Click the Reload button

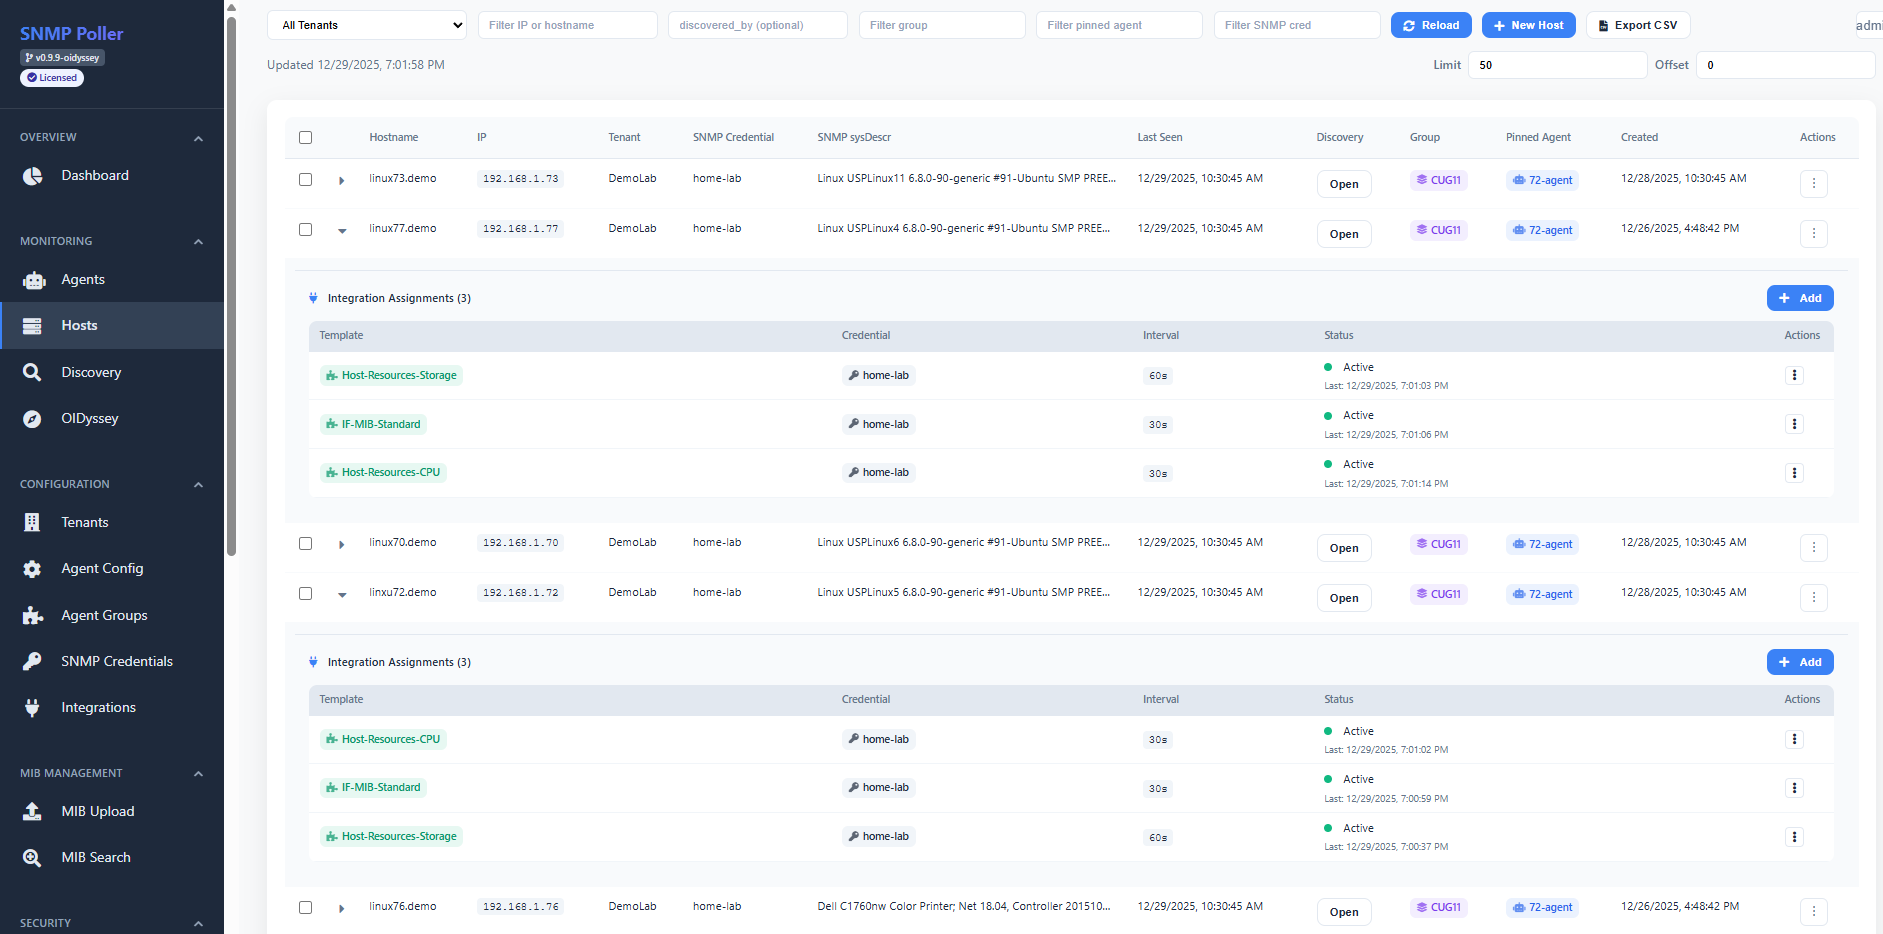click(x=1430, y=25)
